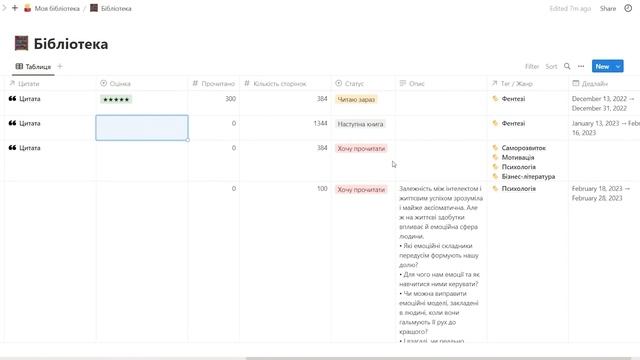This screenshot has width=640, height=360.
Task: Open page history clock icon
Action: (x=628, y=8)
